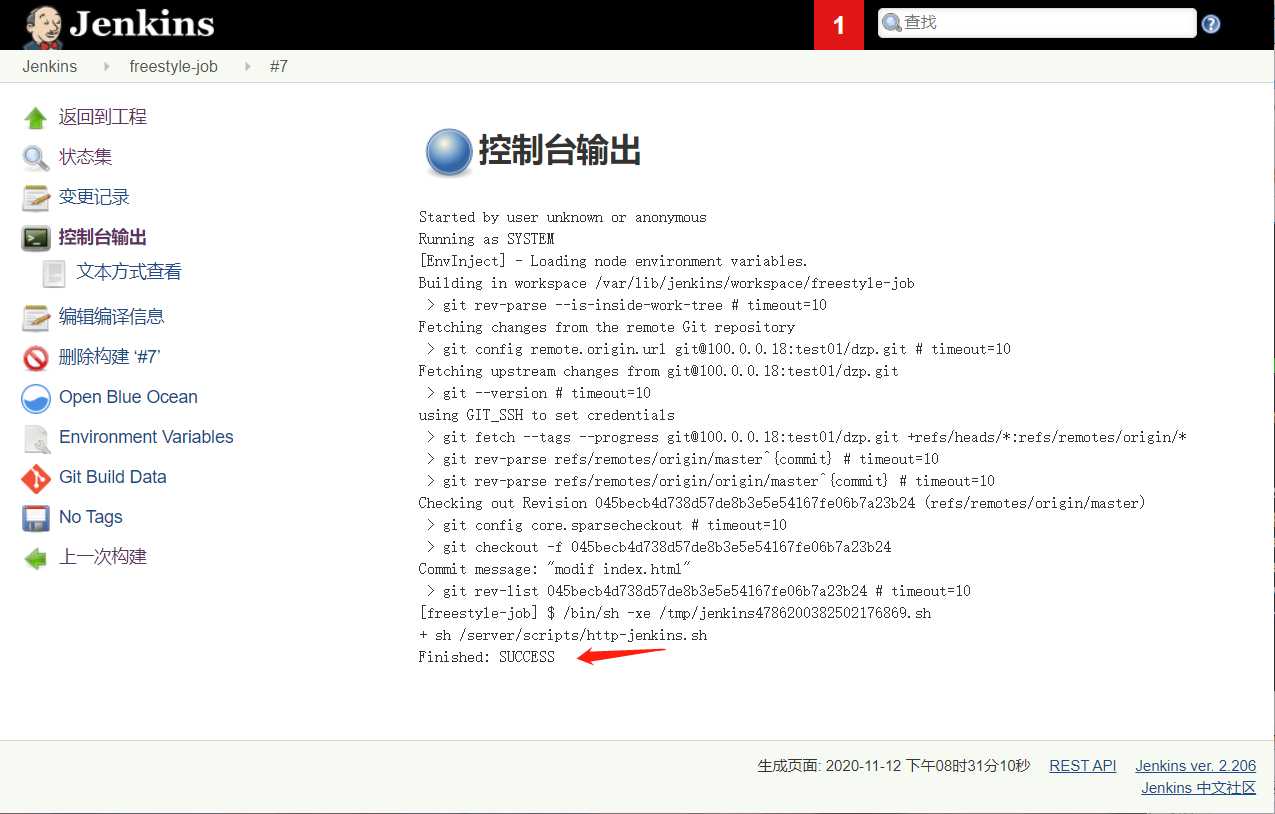Viewport: 1275px width, 814px height.
Task: Open 变更记录 changes page
Action: (x=94, y=197)
